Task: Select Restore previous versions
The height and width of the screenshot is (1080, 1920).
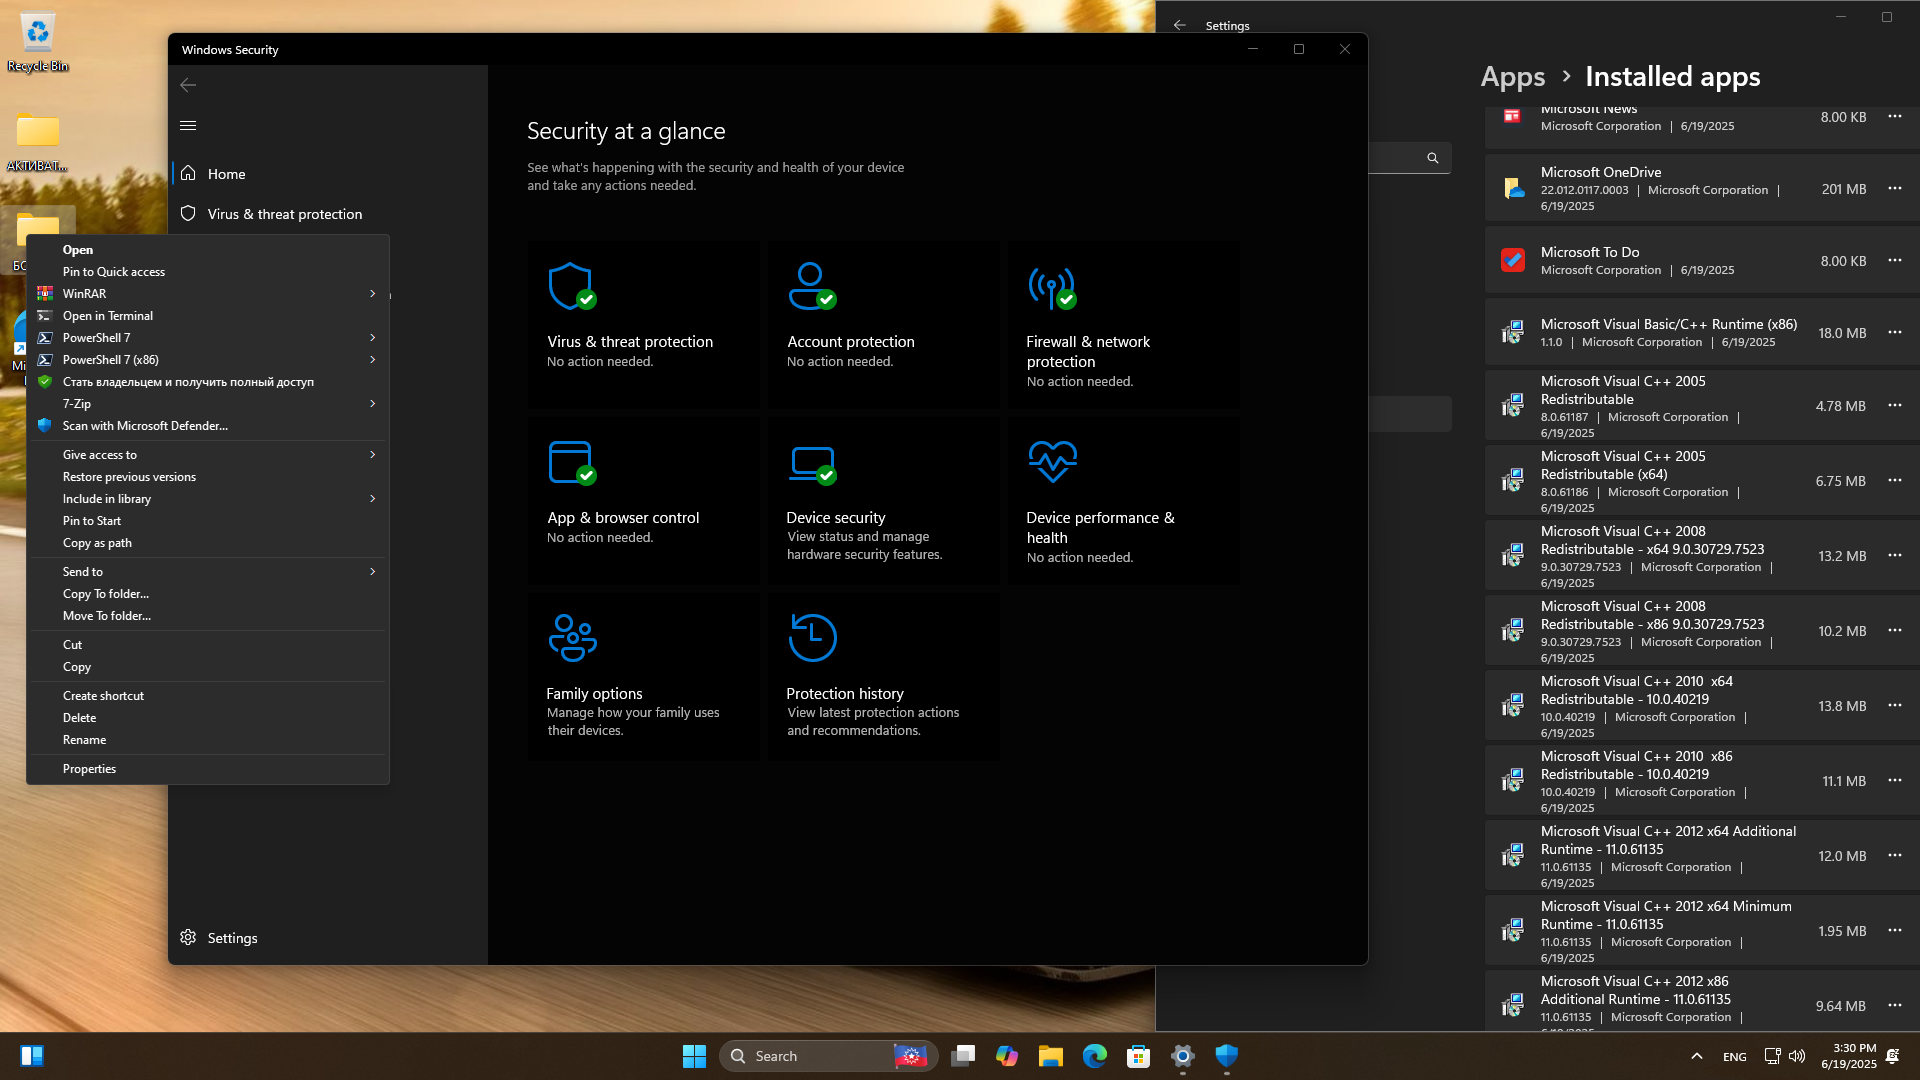Action: 208,477
